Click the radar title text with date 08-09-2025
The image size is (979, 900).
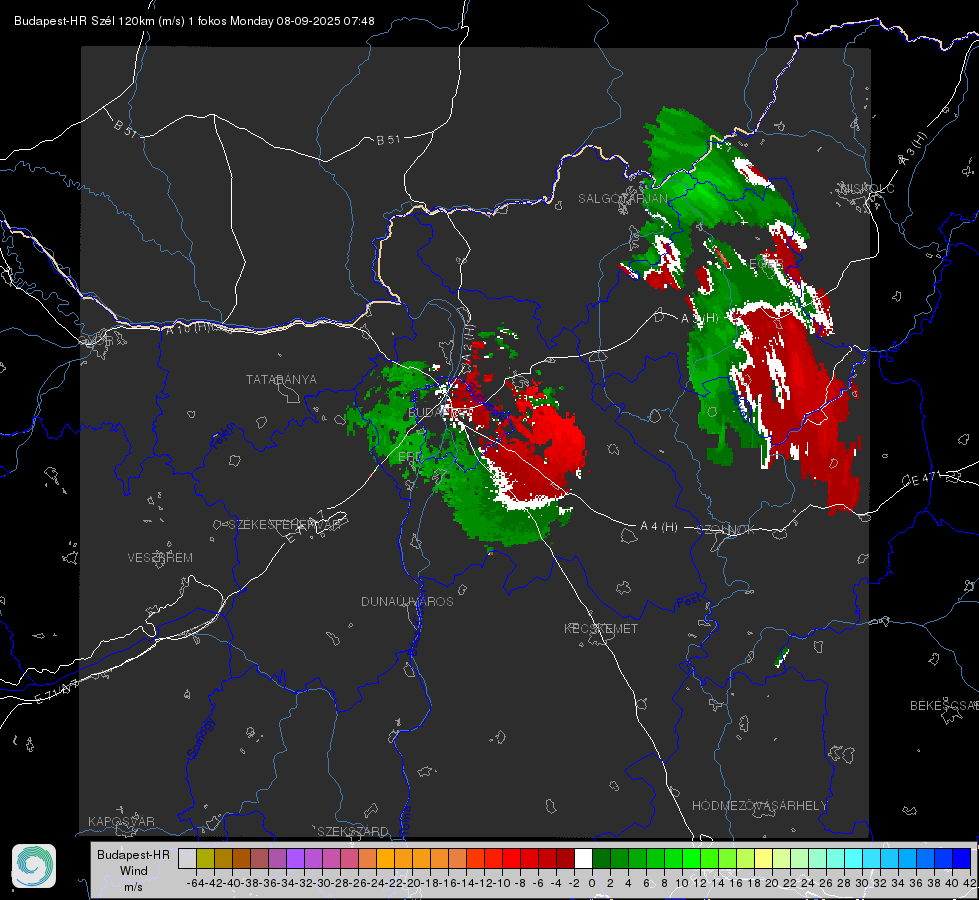tap(194, 21)
